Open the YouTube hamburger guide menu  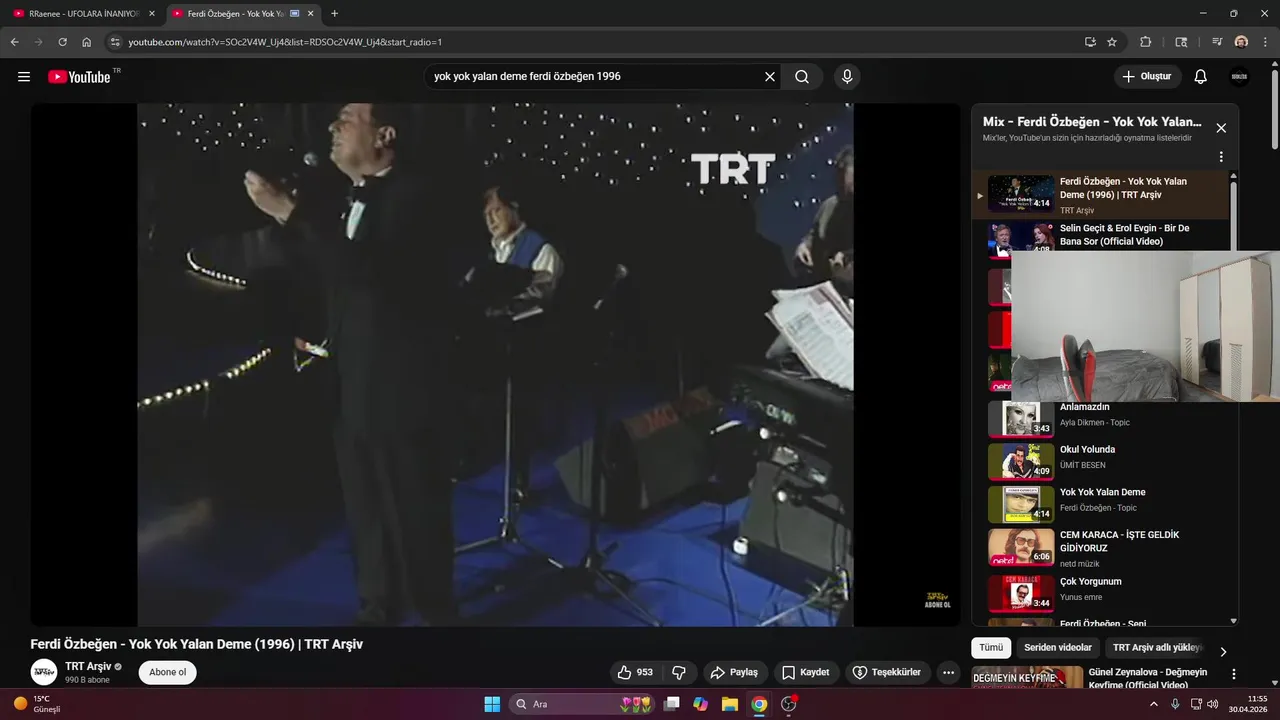click(x=24, y=77)
